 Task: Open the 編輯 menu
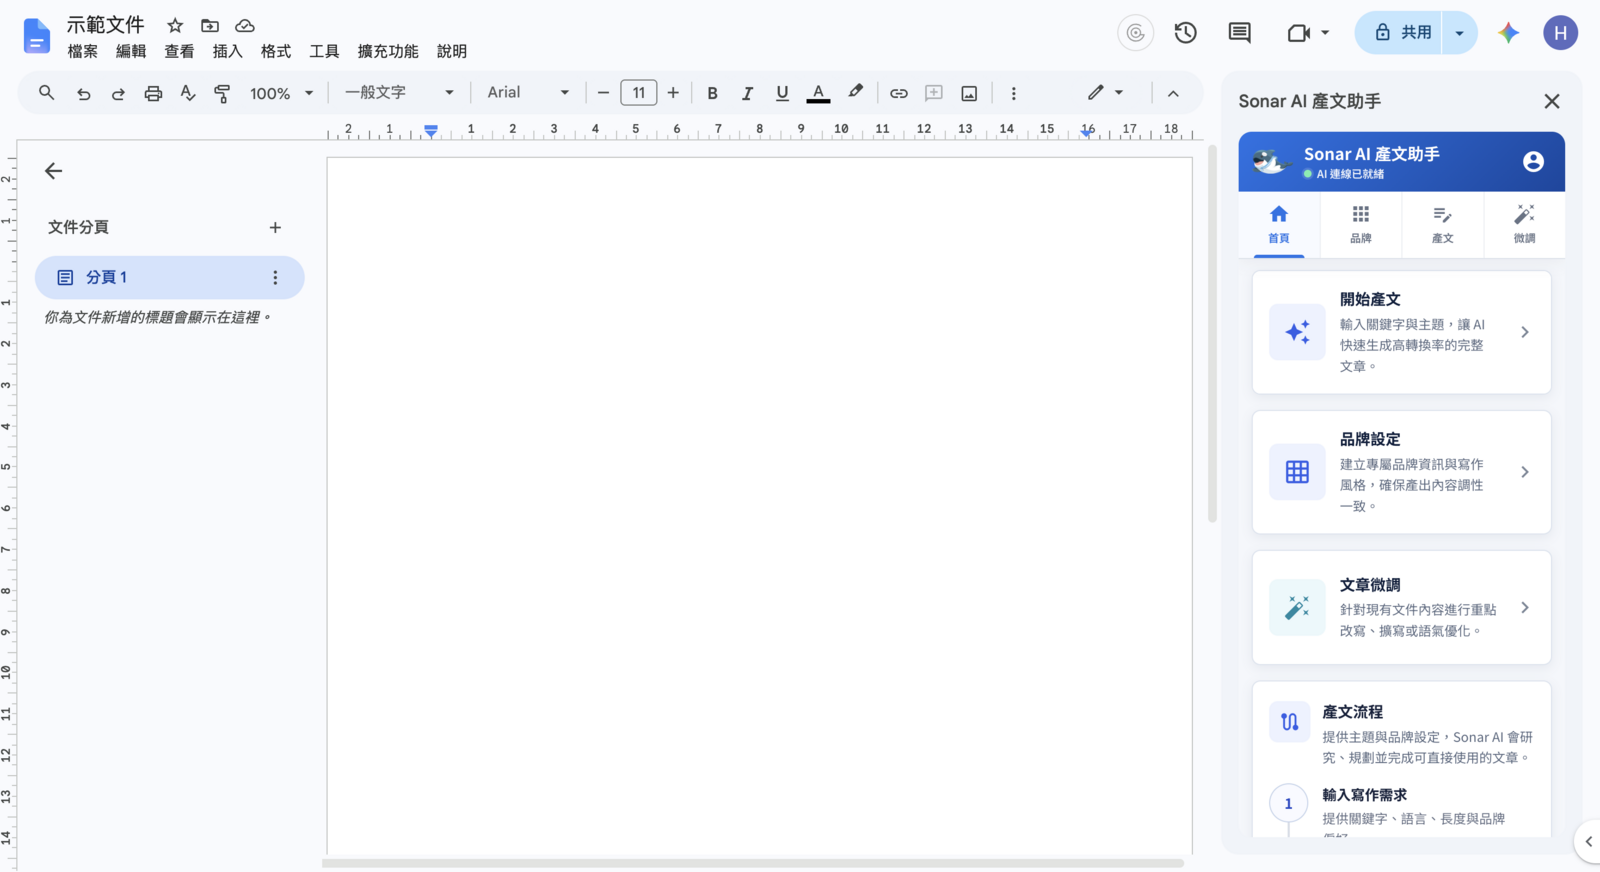coord(131,52)
